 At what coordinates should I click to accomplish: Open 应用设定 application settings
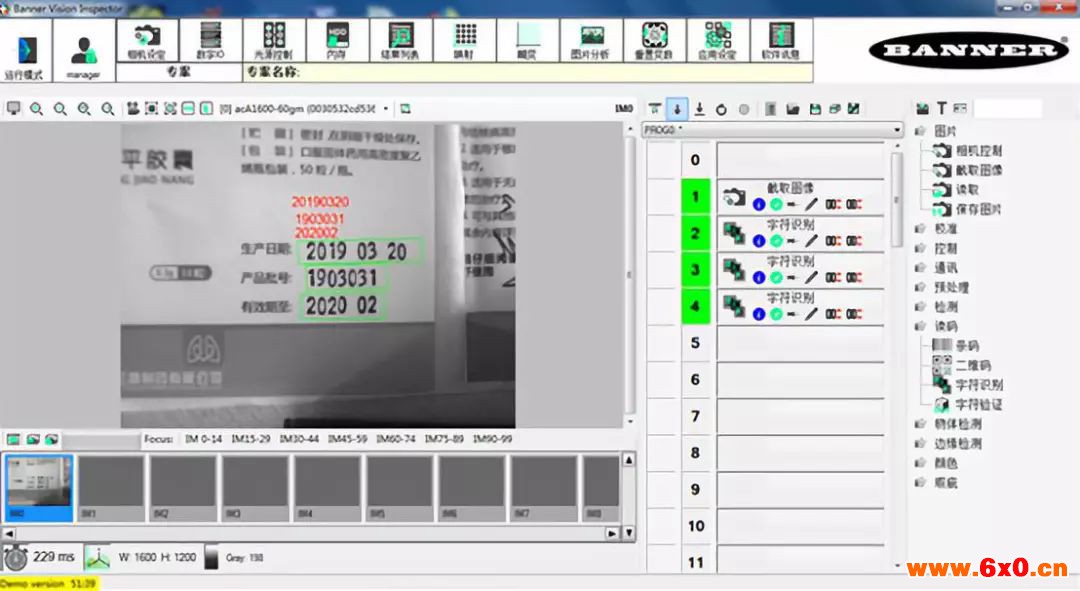(718, 40)
